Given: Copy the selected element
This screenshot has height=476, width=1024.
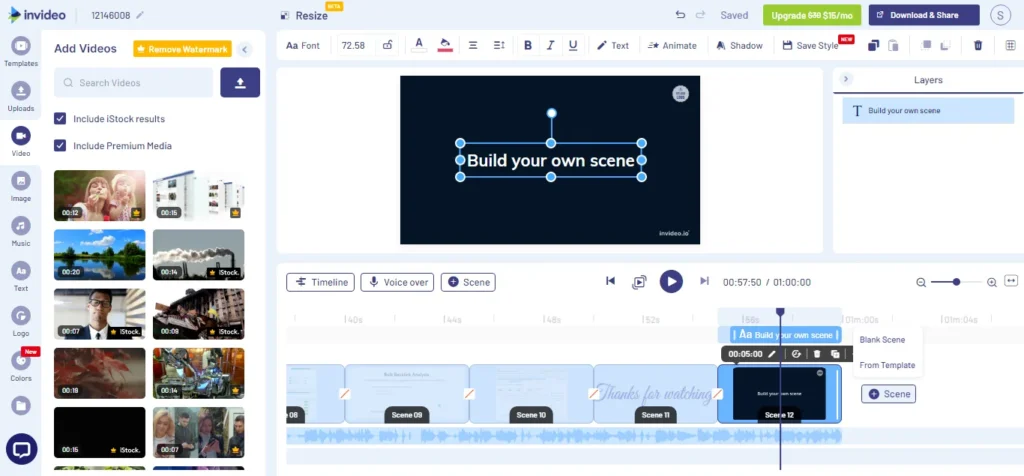Looking at the screenshot, I should [x=873, y=45].
